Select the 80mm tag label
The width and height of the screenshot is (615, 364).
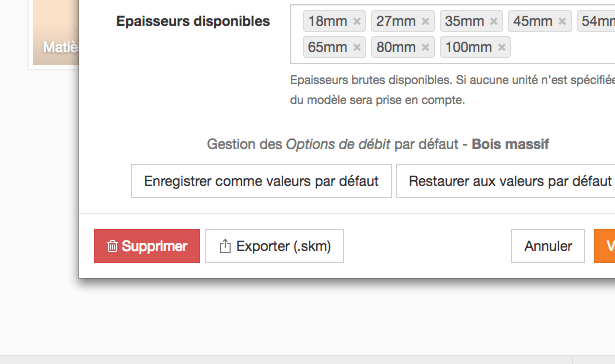pyautogui.click(x=396, y=47)
